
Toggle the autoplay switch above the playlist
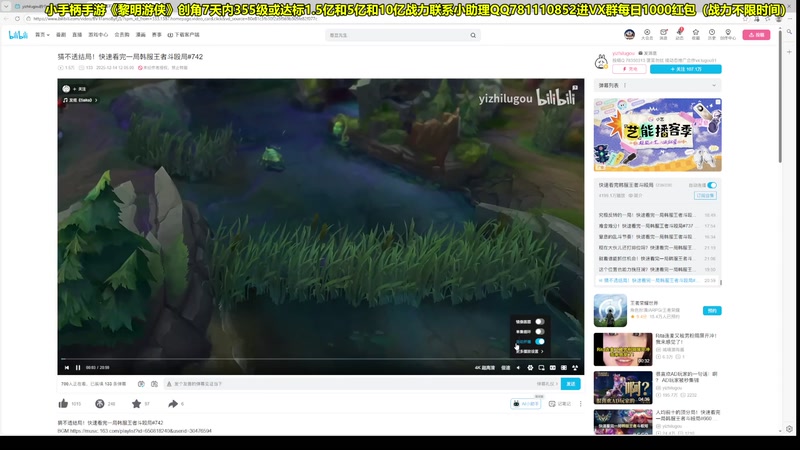(x=712, y=185)
